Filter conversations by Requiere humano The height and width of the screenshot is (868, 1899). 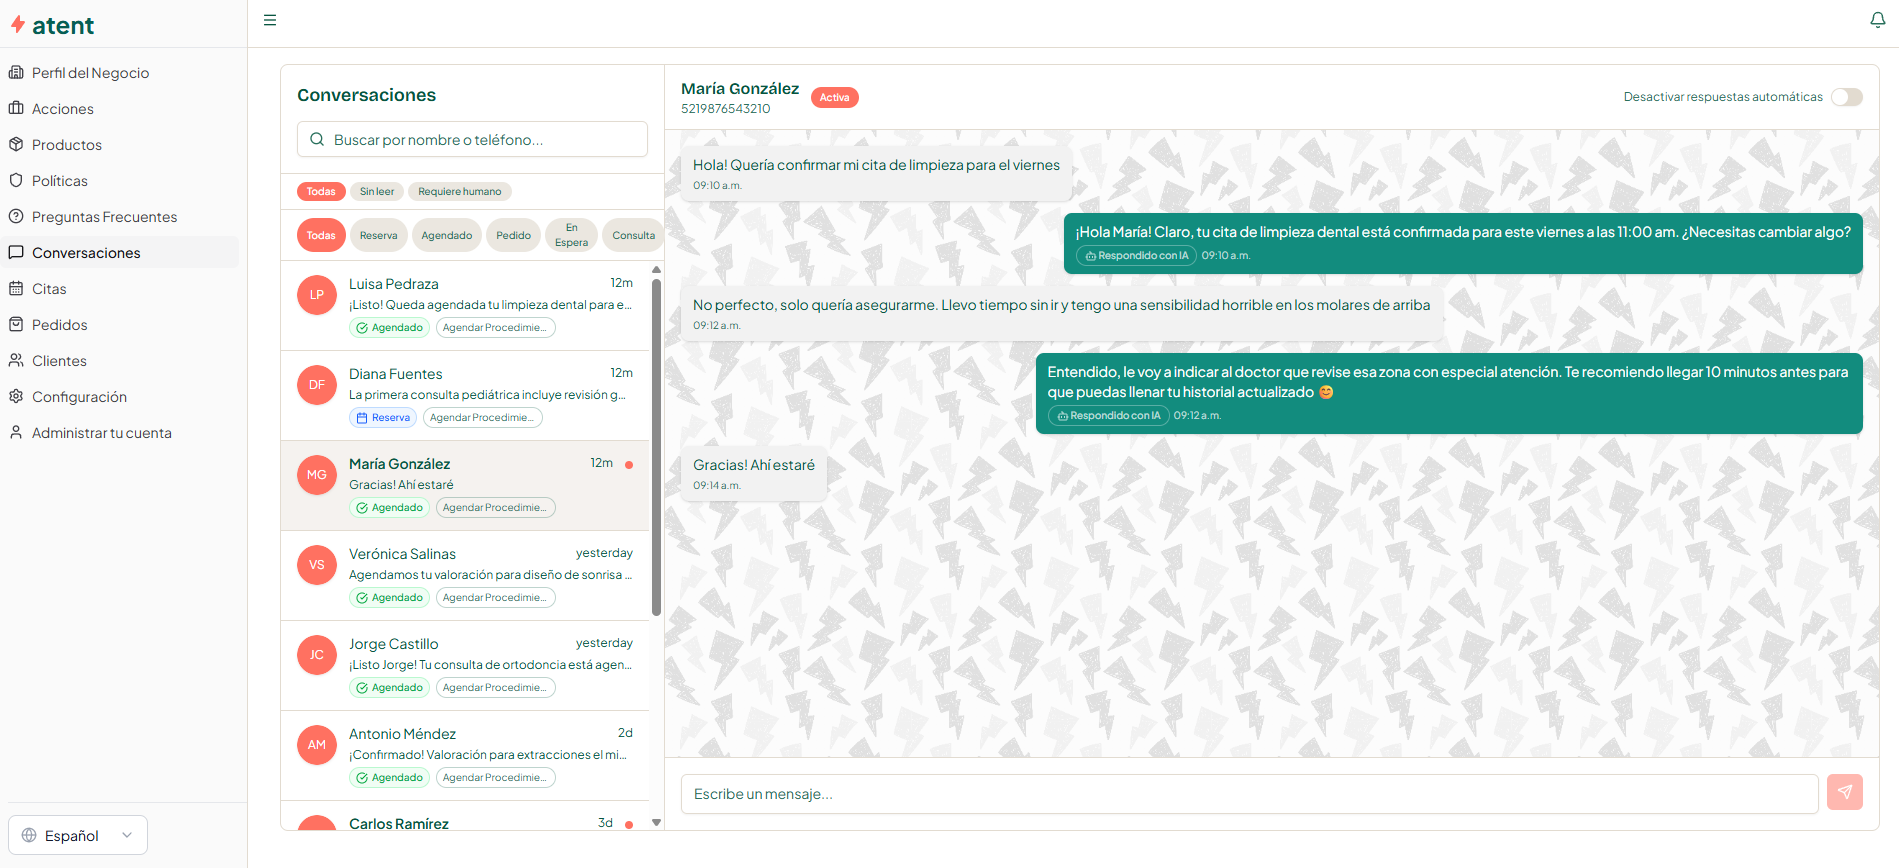coord(459,191)
